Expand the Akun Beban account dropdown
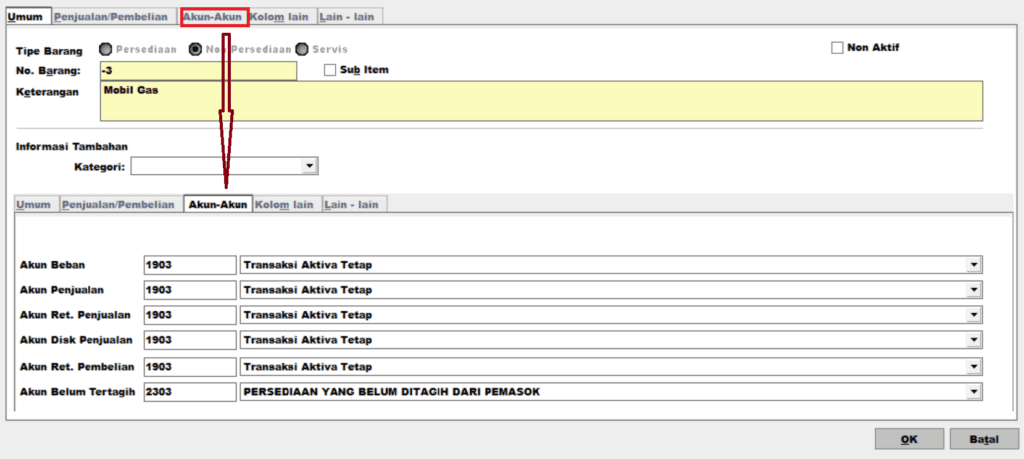Screen dimensions: 1024x459 click(x=974, y=265)
